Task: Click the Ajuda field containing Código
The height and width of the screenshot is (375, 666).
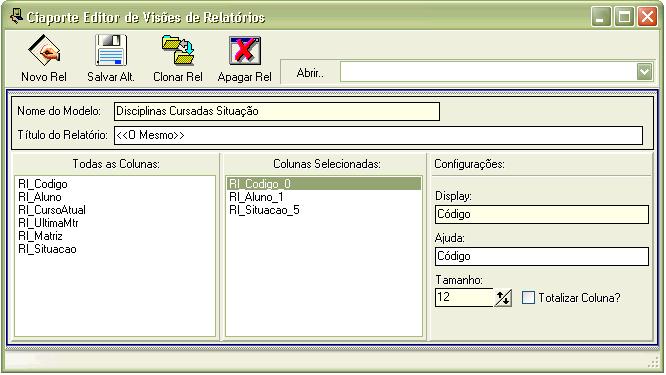Action: pyautogui.click(x=542, y=257)
